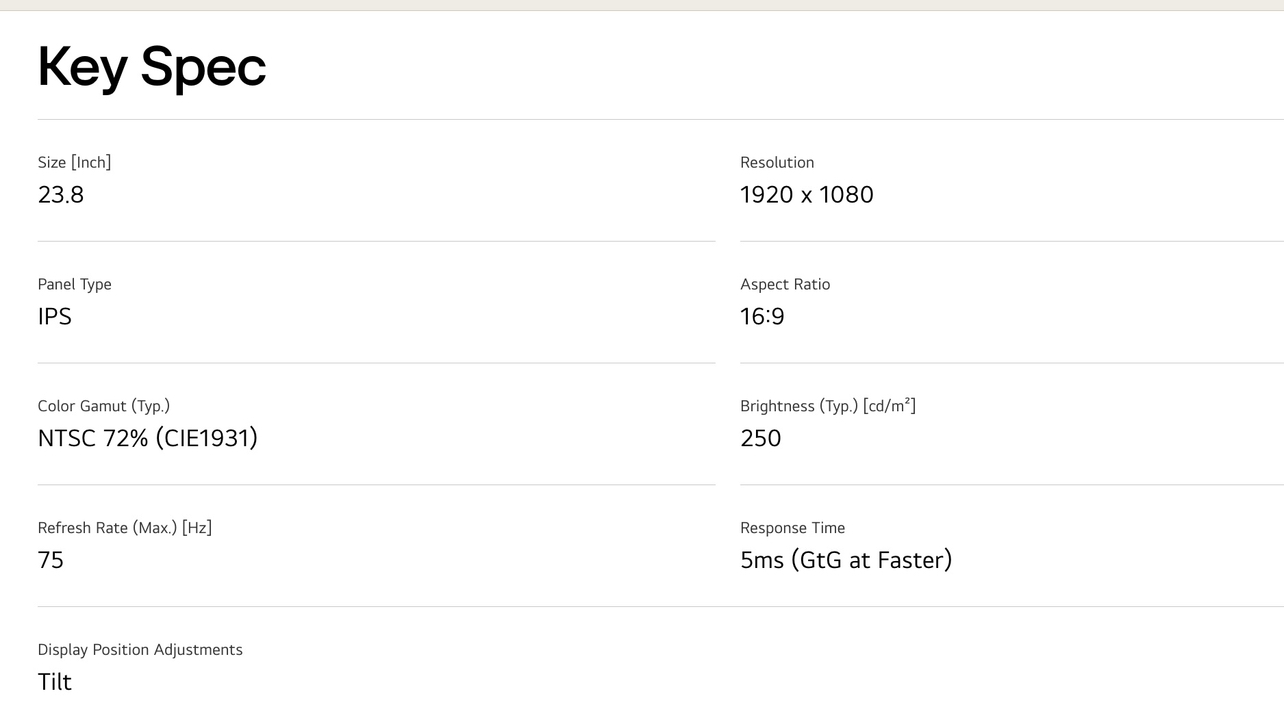Click the 5ms (GtG at Faster) value
Viewport: 1284px width, 724px height.
pos(846,560)
